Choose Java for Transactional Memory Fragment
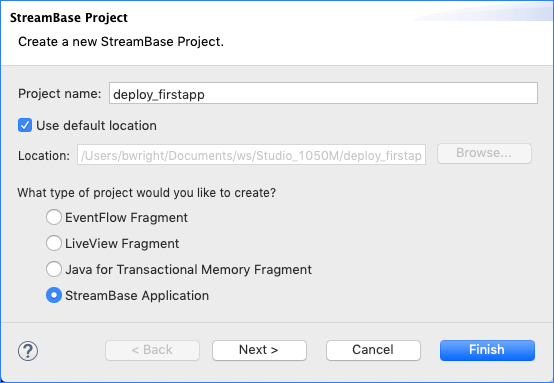Image resolution: width=554 pixels, height=383 pixels. [x=54, y=269]
